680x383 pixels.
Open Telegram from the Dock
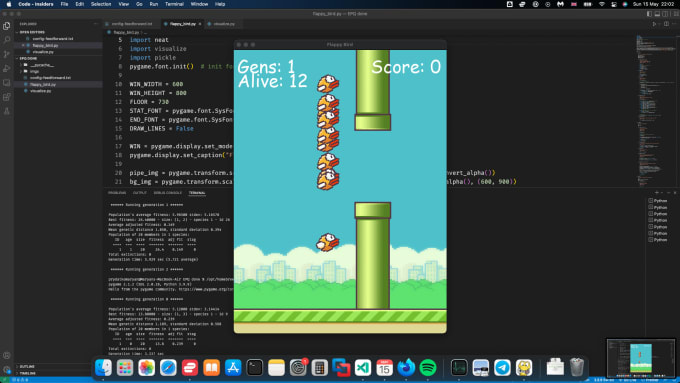(x=502, y=368)
